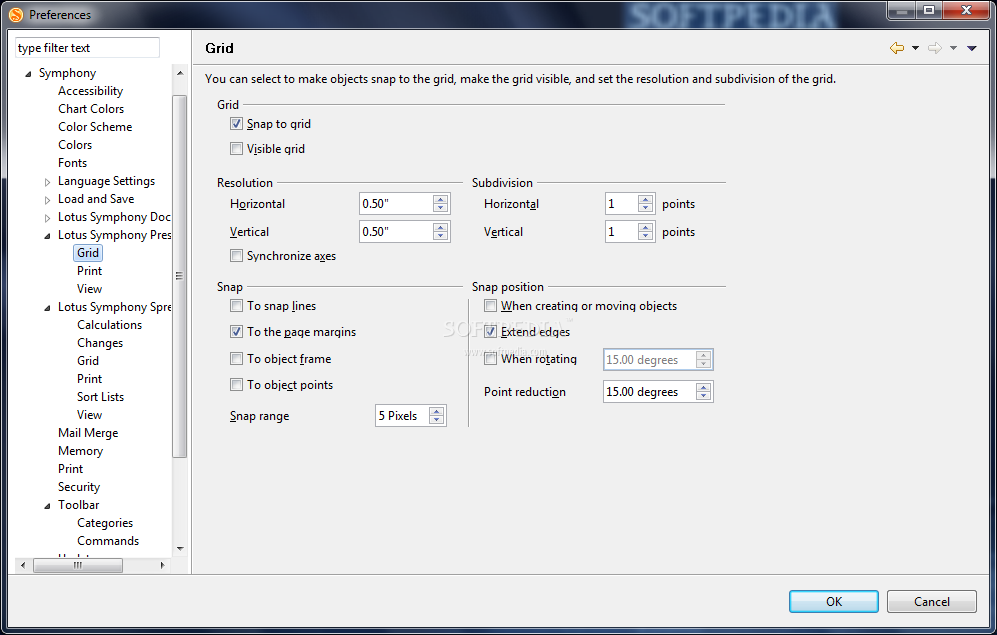Expand the Language Settings node
Screen dimensions: 997x635
[47, 182]
